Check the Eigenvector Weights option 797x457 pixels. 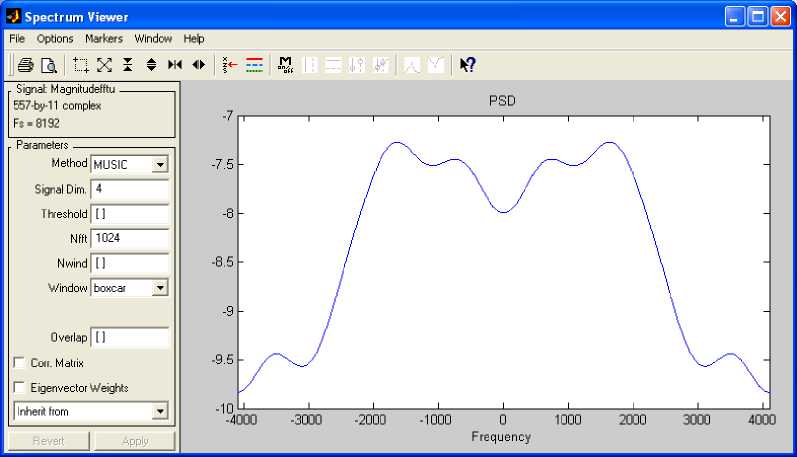click(20, 388)
